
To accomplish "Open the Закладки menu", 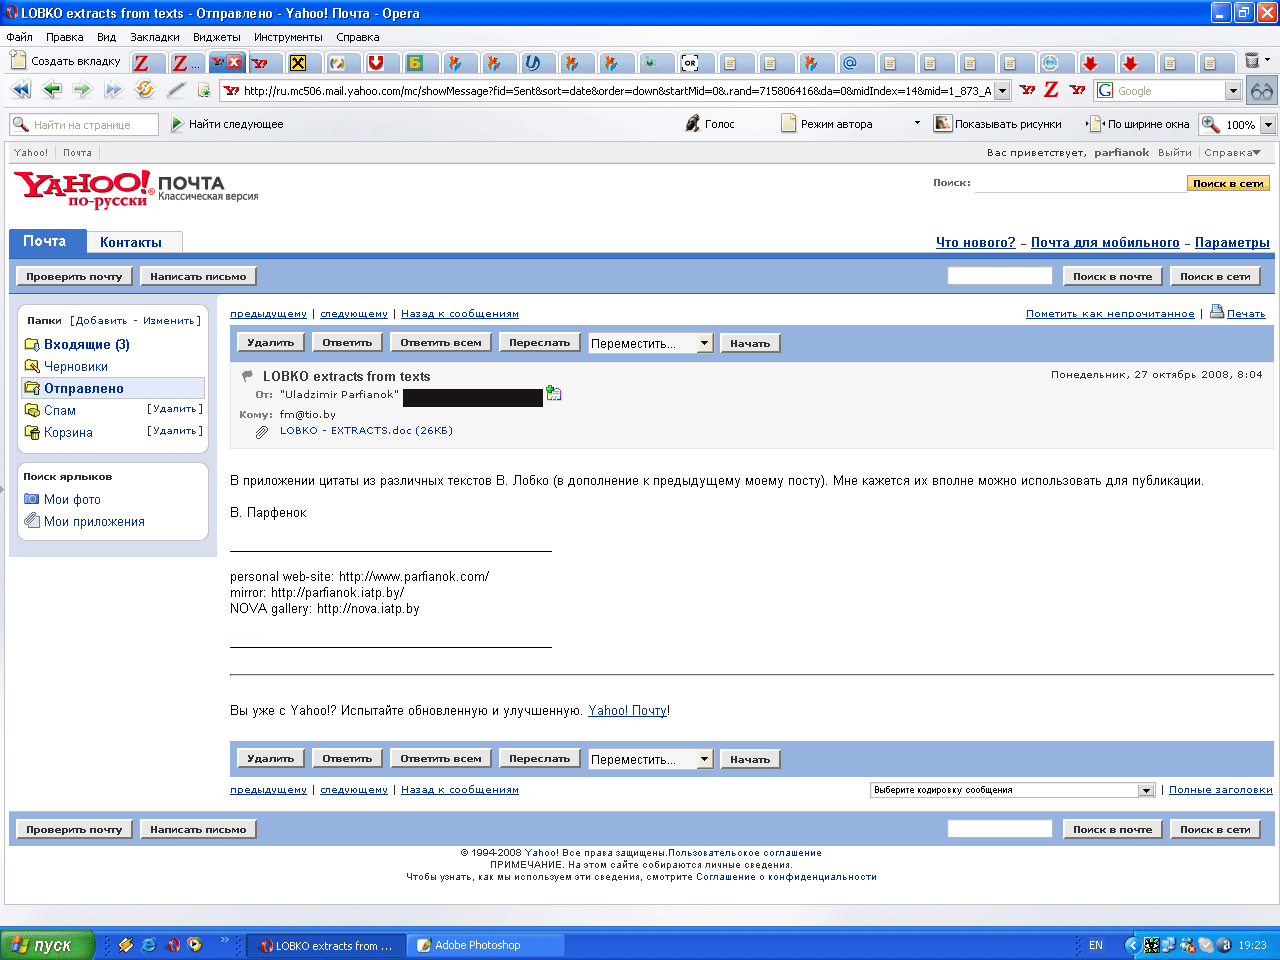I will click(154, 37).
